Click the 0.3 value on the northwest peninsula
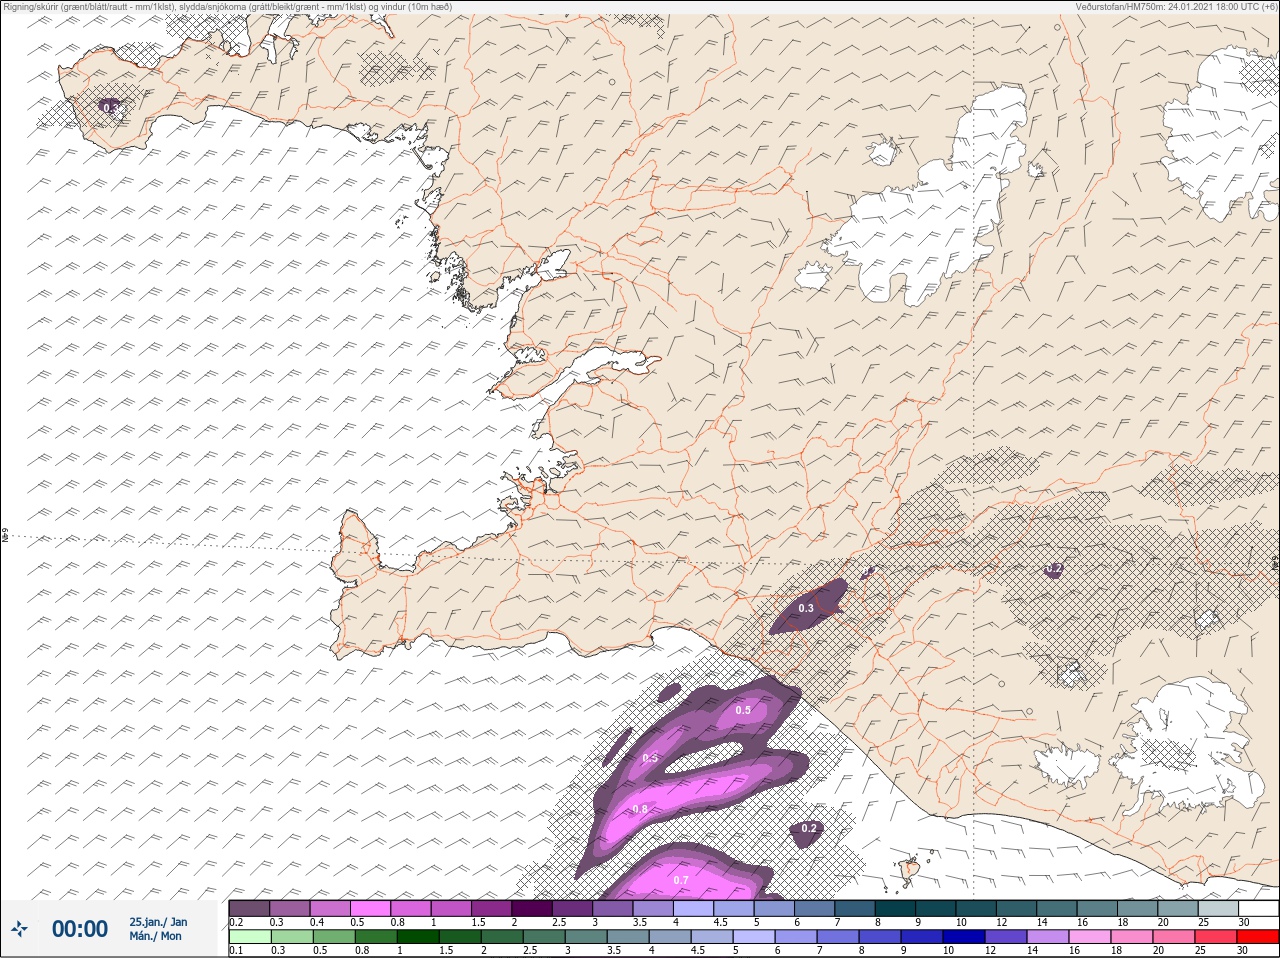Screen dimensions: 1280x958 pos(110,106)
